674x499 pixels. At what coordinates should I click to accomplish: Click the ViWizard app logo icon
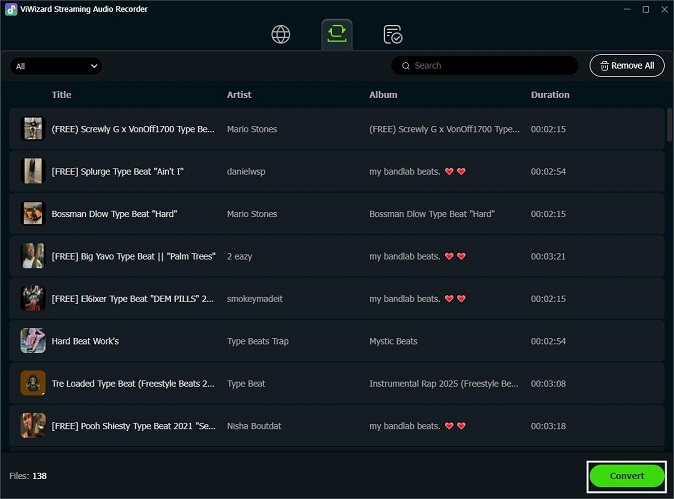tap(11, 9)
